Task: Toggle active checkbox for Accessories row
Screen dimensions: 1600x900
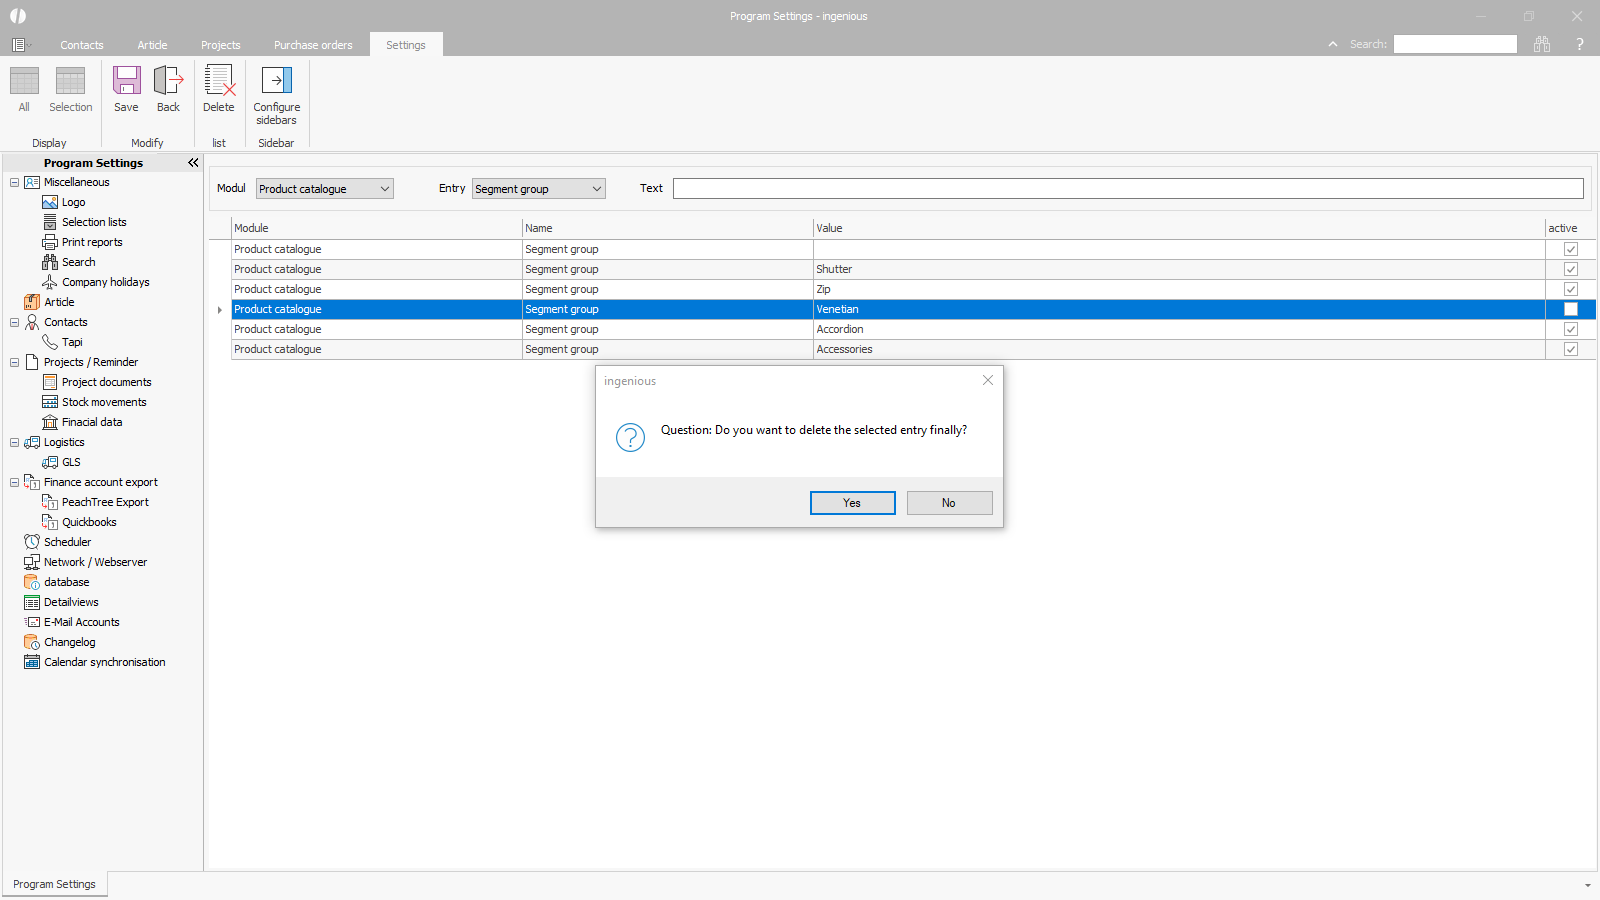Action: point(1570,349)
